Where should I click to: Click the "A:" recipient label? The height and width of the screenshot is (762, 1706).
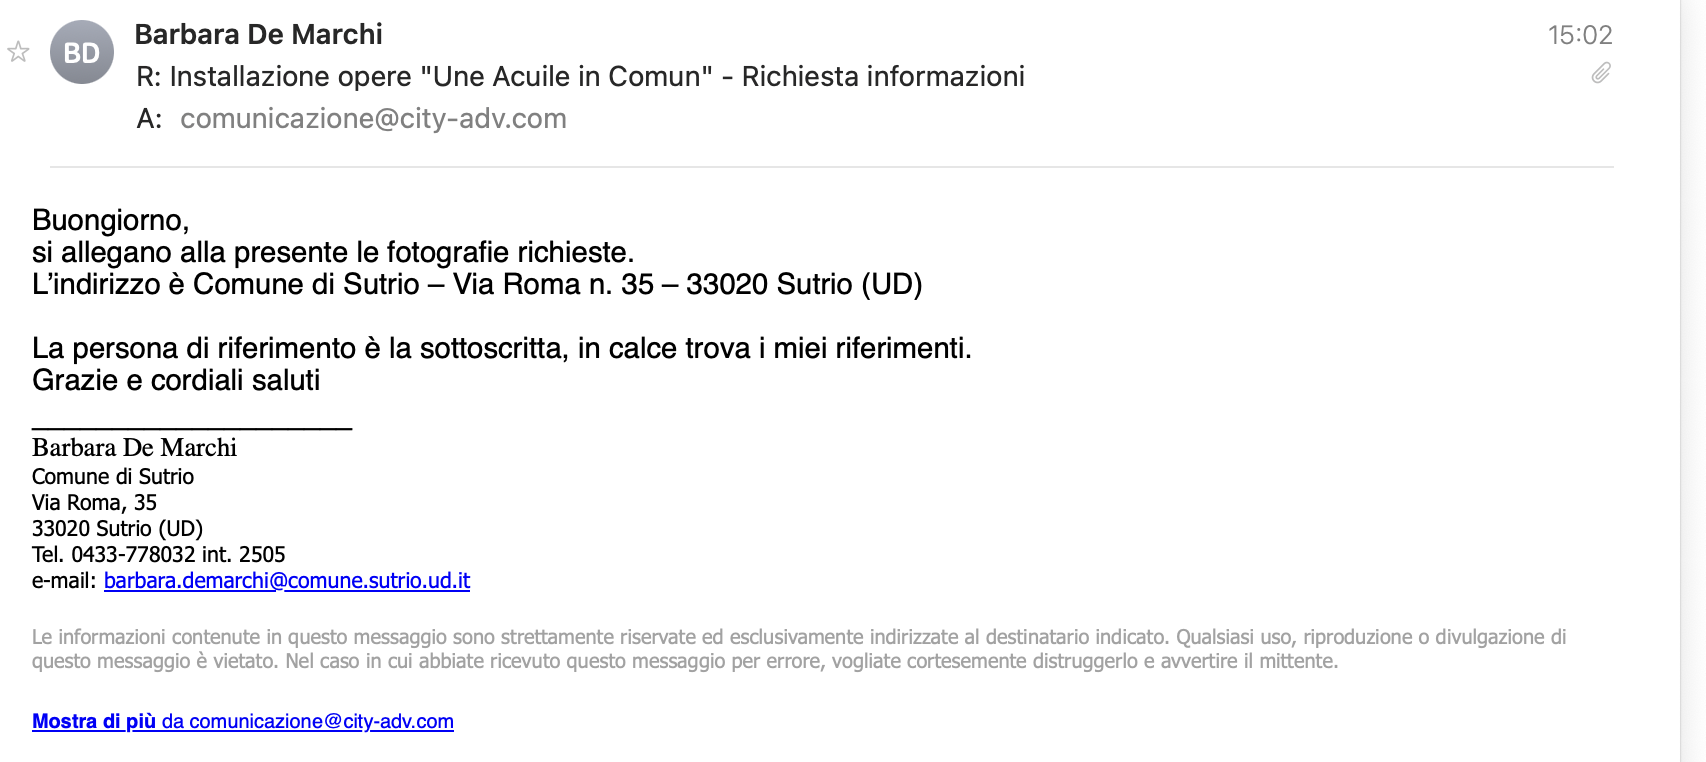(x=149, y=119)
